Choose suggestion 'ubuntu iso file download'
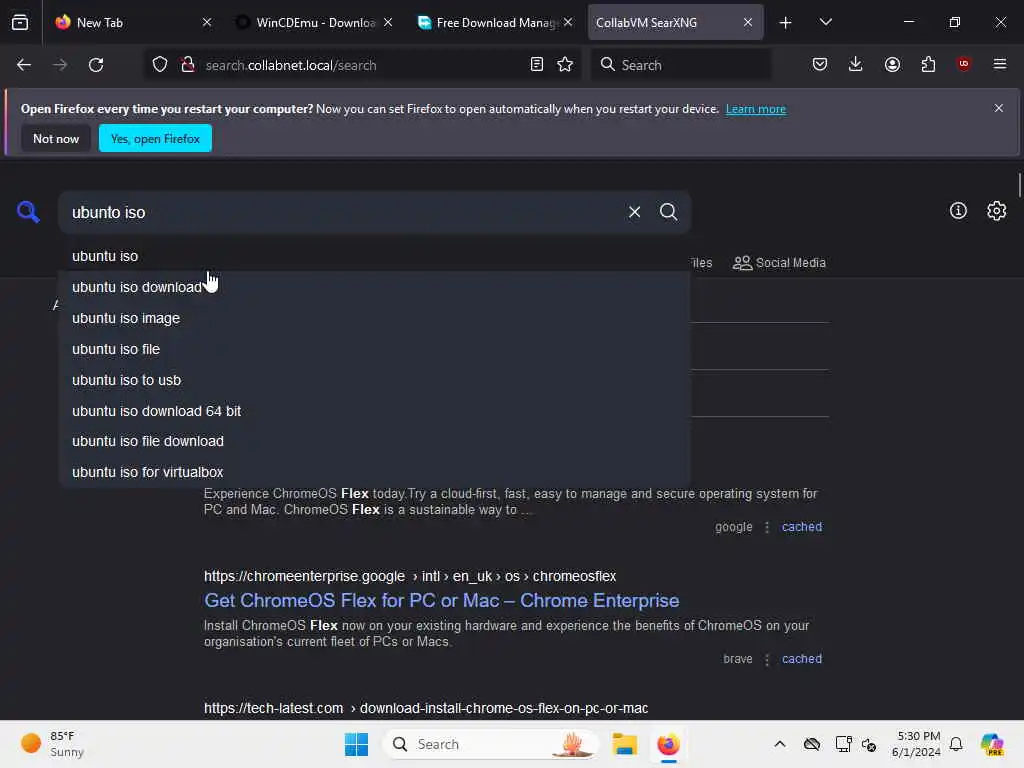Image resolution: width=1024 pixels, height=768 pixels. [x=375, y=441]
